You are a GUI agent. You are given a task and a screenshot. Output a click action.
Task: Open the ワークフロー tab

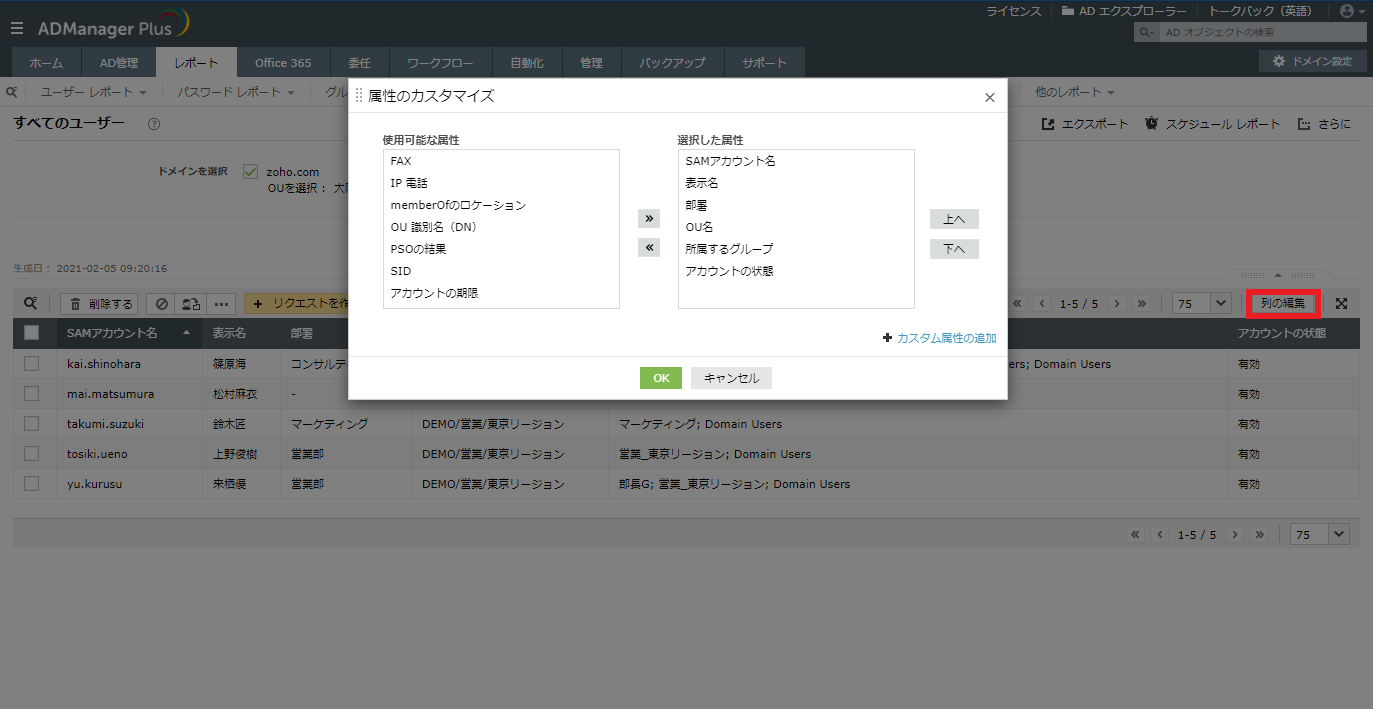440,62
